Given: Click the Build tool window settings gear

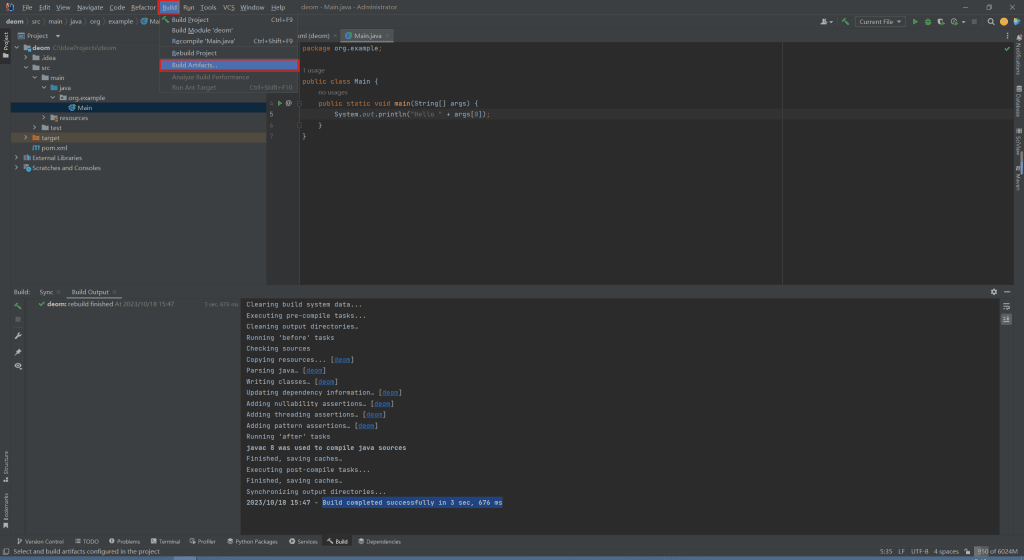Looking at the screenshot, I should [x=994, y=292].
